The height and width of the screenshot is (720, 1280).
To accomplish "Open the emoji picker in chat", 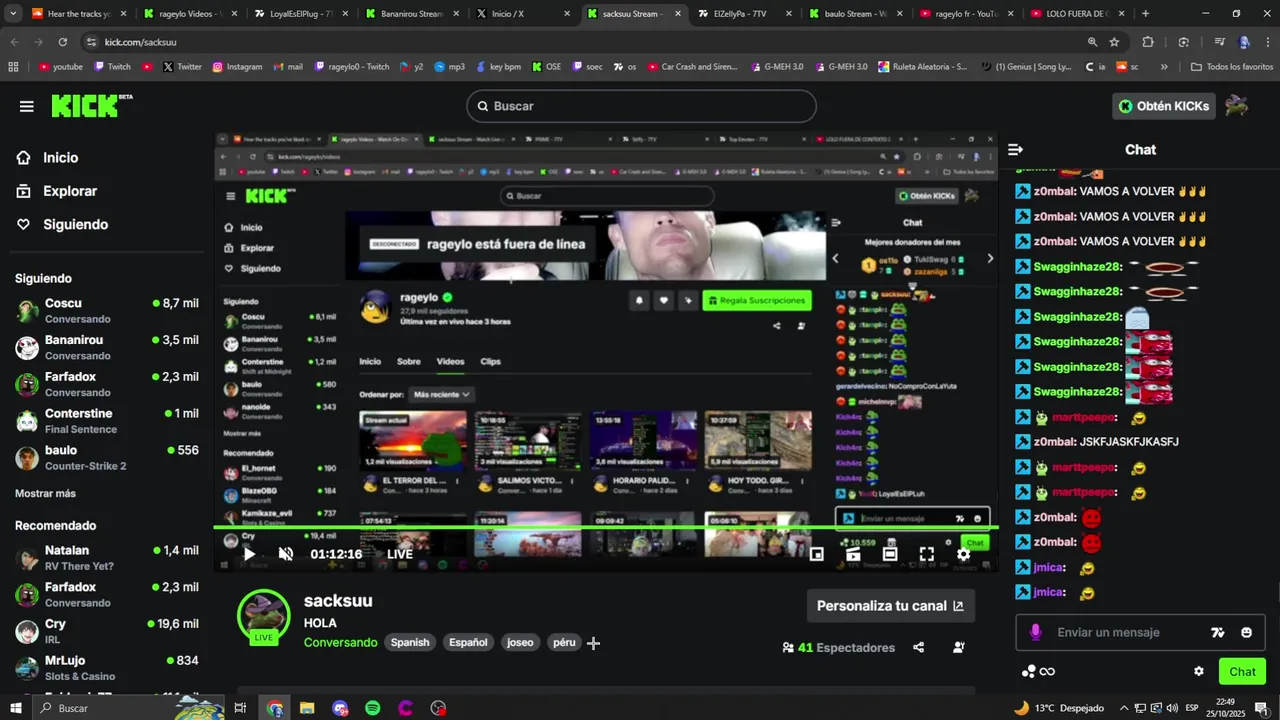I will tap(1246, 632).
